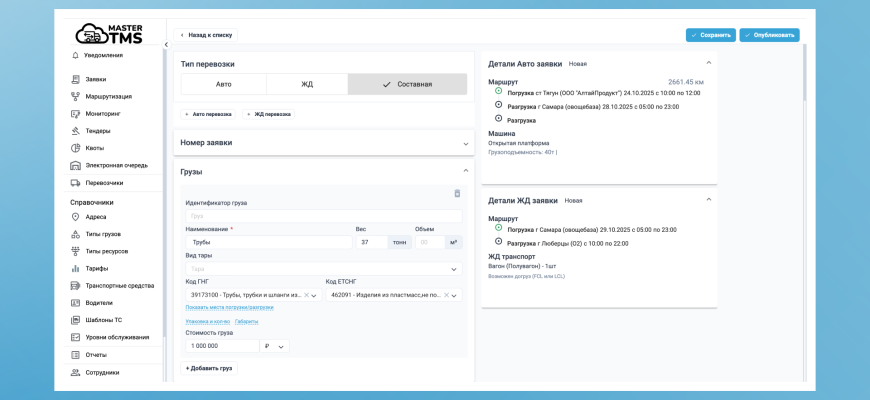Expand the Номер заявки section

point(465,143)
